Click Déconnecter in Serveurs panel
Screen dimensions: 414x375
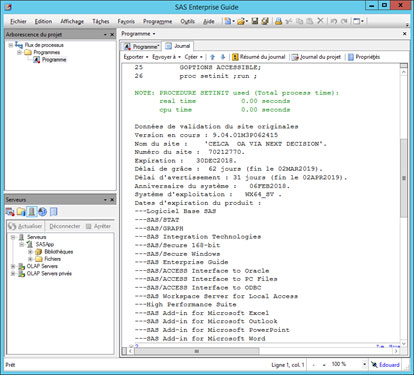(65, 226)
